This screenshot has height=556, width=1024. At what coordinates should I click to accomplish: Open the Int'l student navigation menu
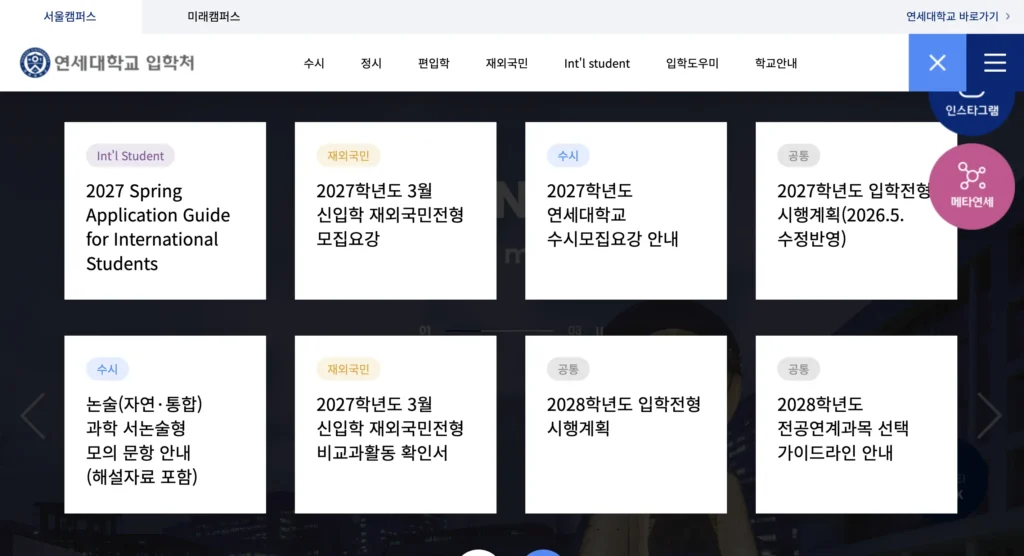597,63
